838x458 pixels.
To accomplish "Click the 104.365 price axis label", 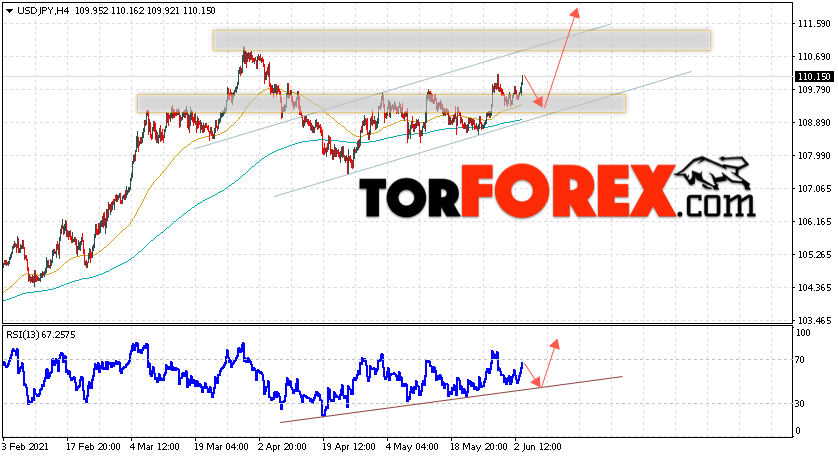I will pyautogui.click(x=814, y=288).
